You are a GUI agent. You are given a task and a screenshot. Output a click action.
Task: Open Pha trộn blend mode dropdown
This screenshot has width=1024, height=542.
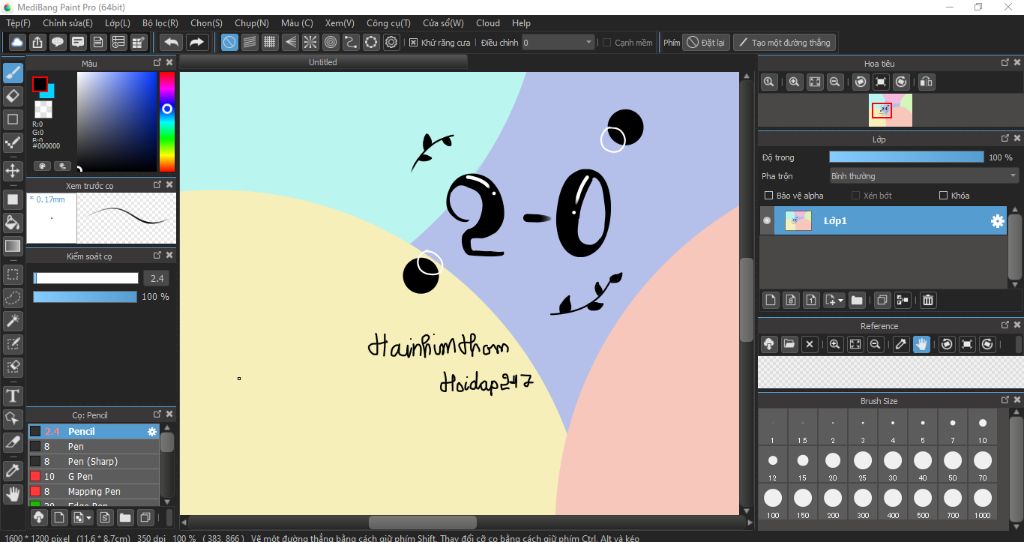(923, 176)
